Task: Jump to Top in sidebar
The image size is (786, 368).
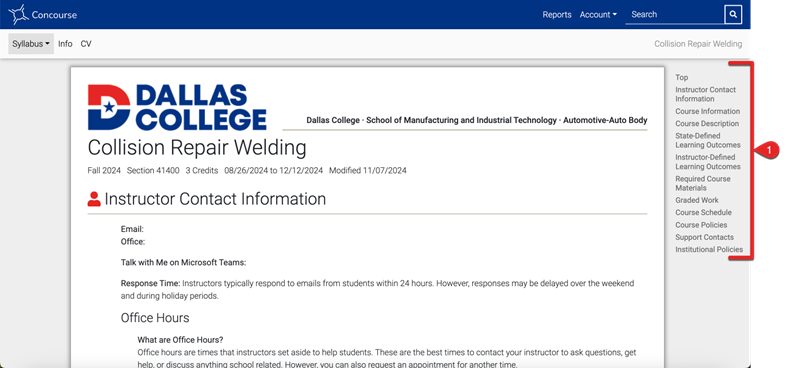Action: (x=681, y=77)
